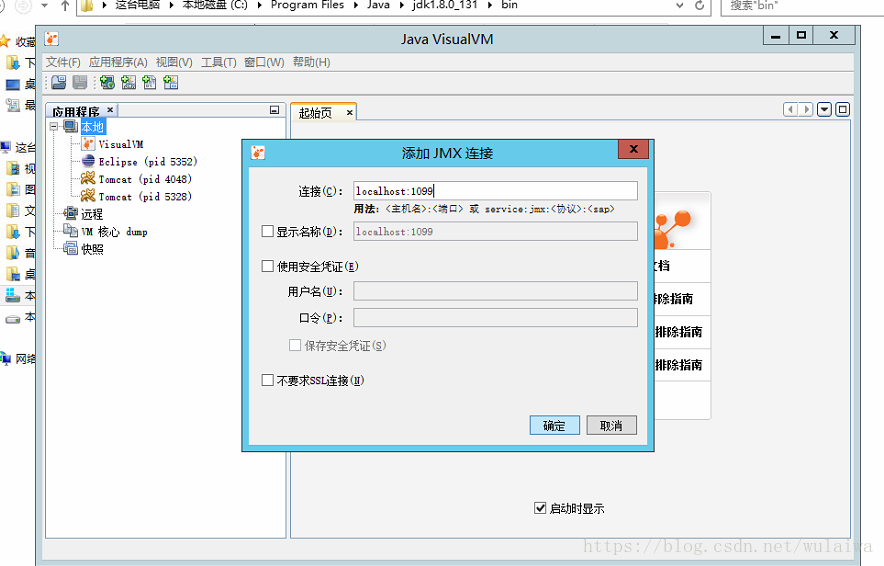Select Tomcat (pid 4048) in tree
Screen dimensions: 884x566
[x=145, y=179]
